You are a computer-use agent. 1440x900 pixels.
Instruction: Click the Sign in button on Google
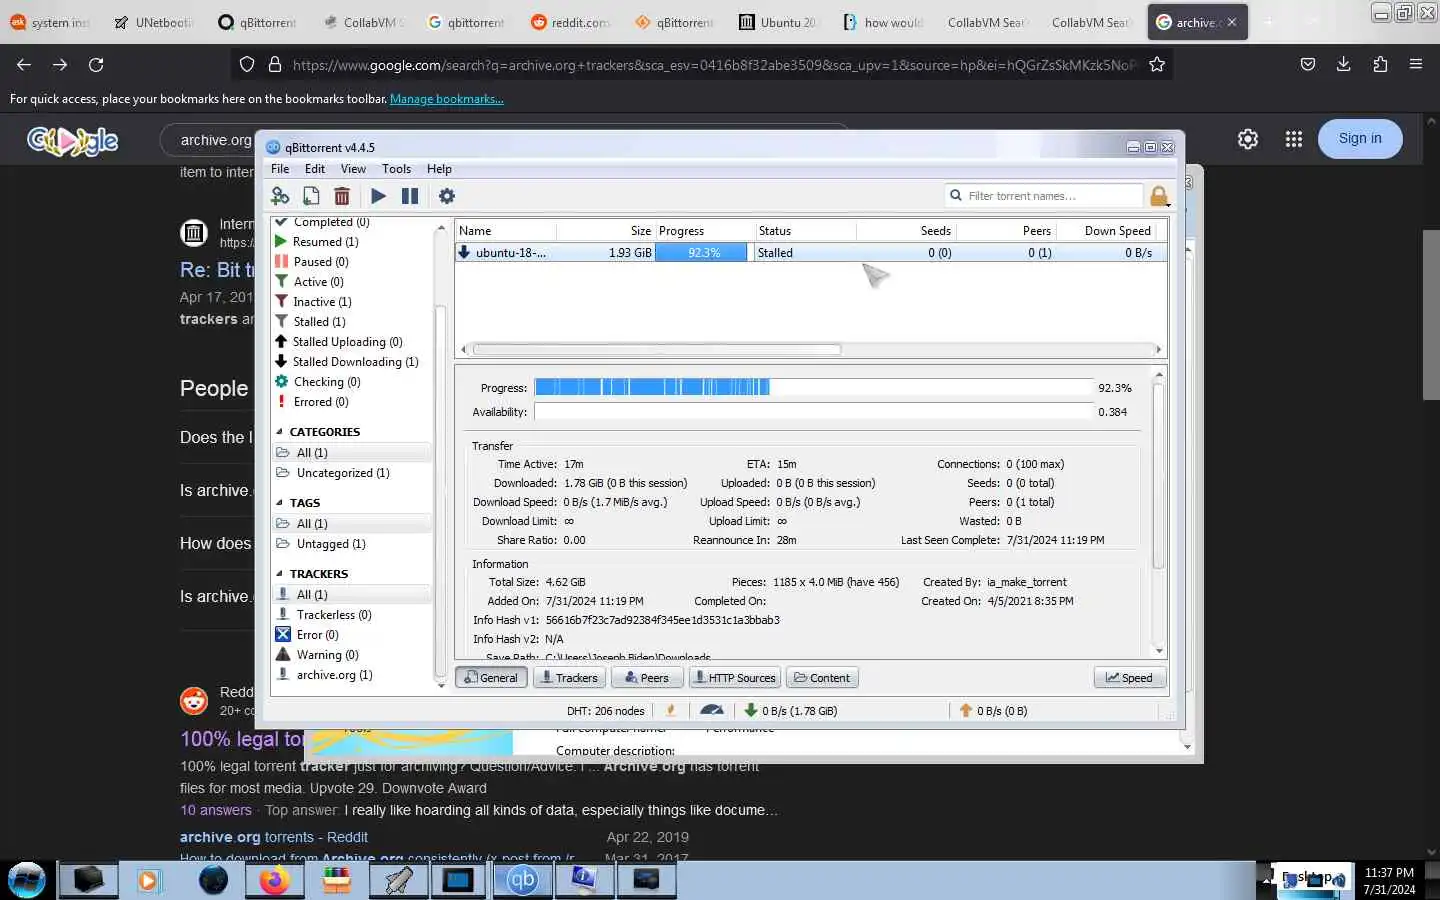1360,139
